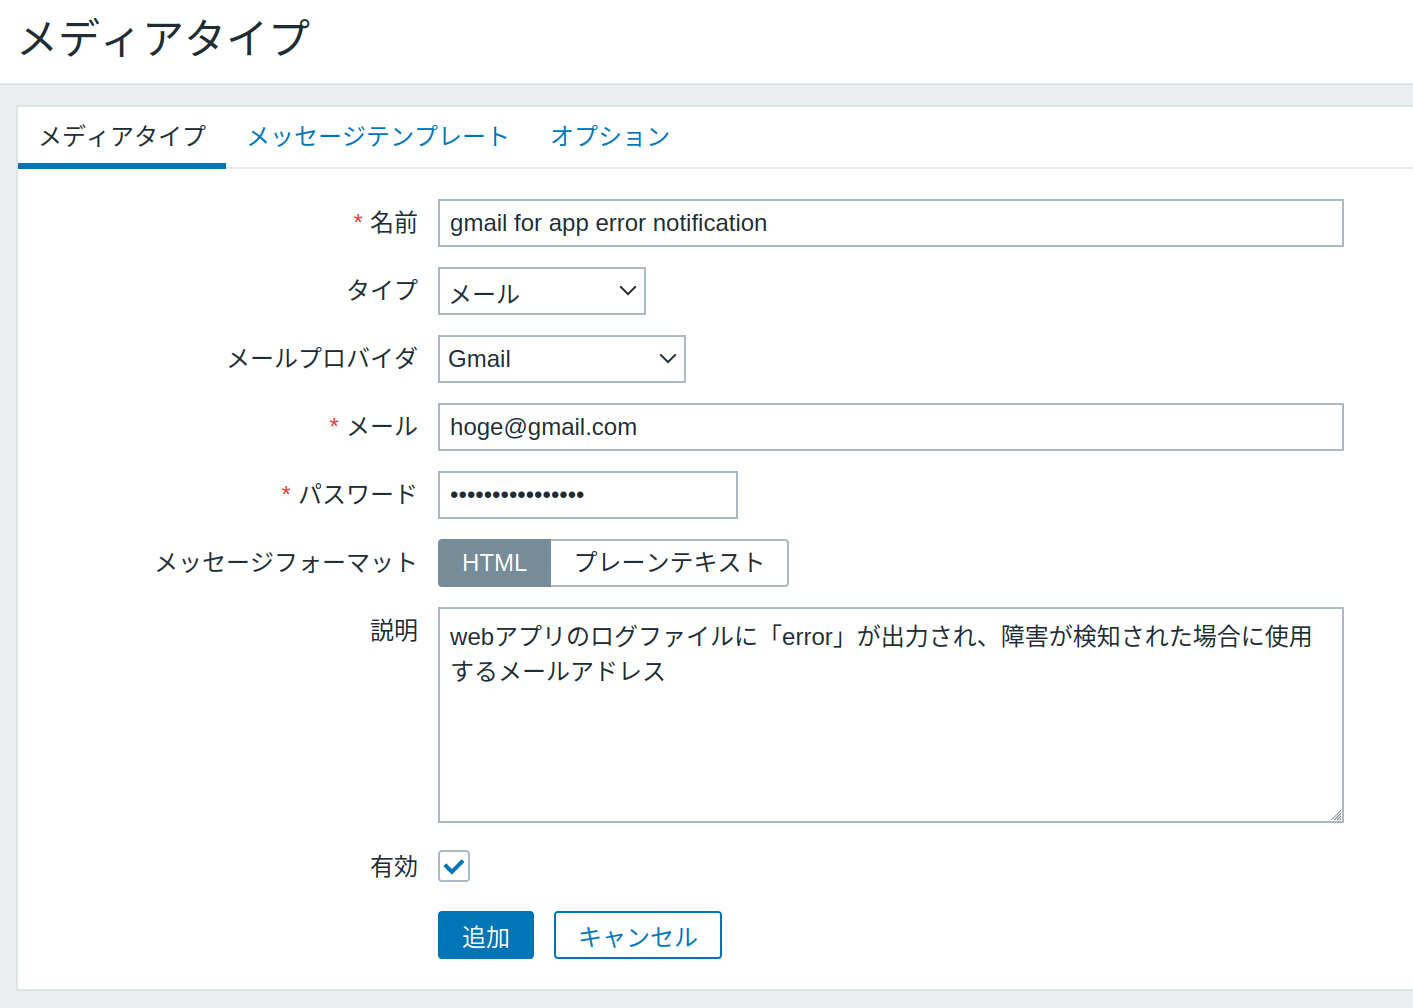Open the オプション tab
Image resolution: width=1413 pixels, height=1008 pixels.
pos(609,136)
